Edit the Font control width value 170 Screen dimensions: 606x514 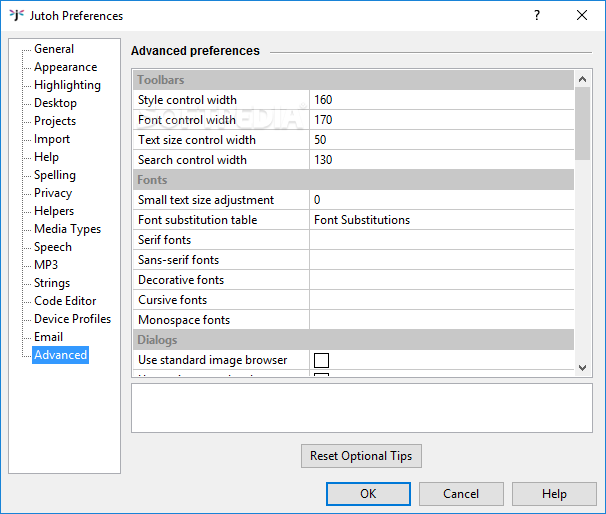point(441,120)
